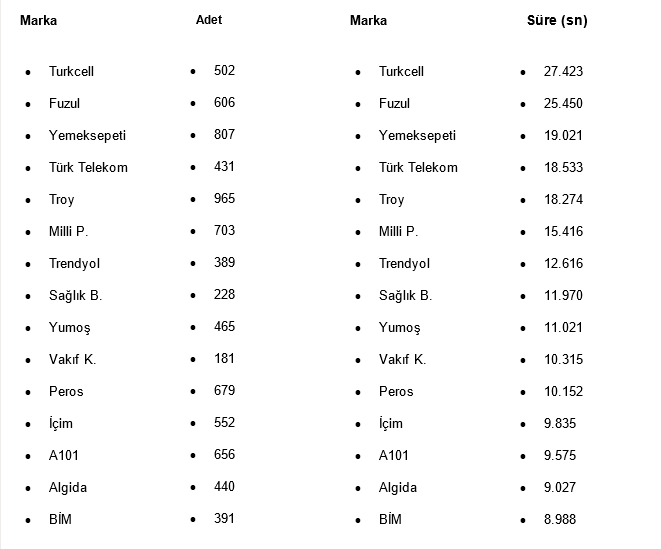
Task: Click the Süre (sn) column header
Action: 557,20
